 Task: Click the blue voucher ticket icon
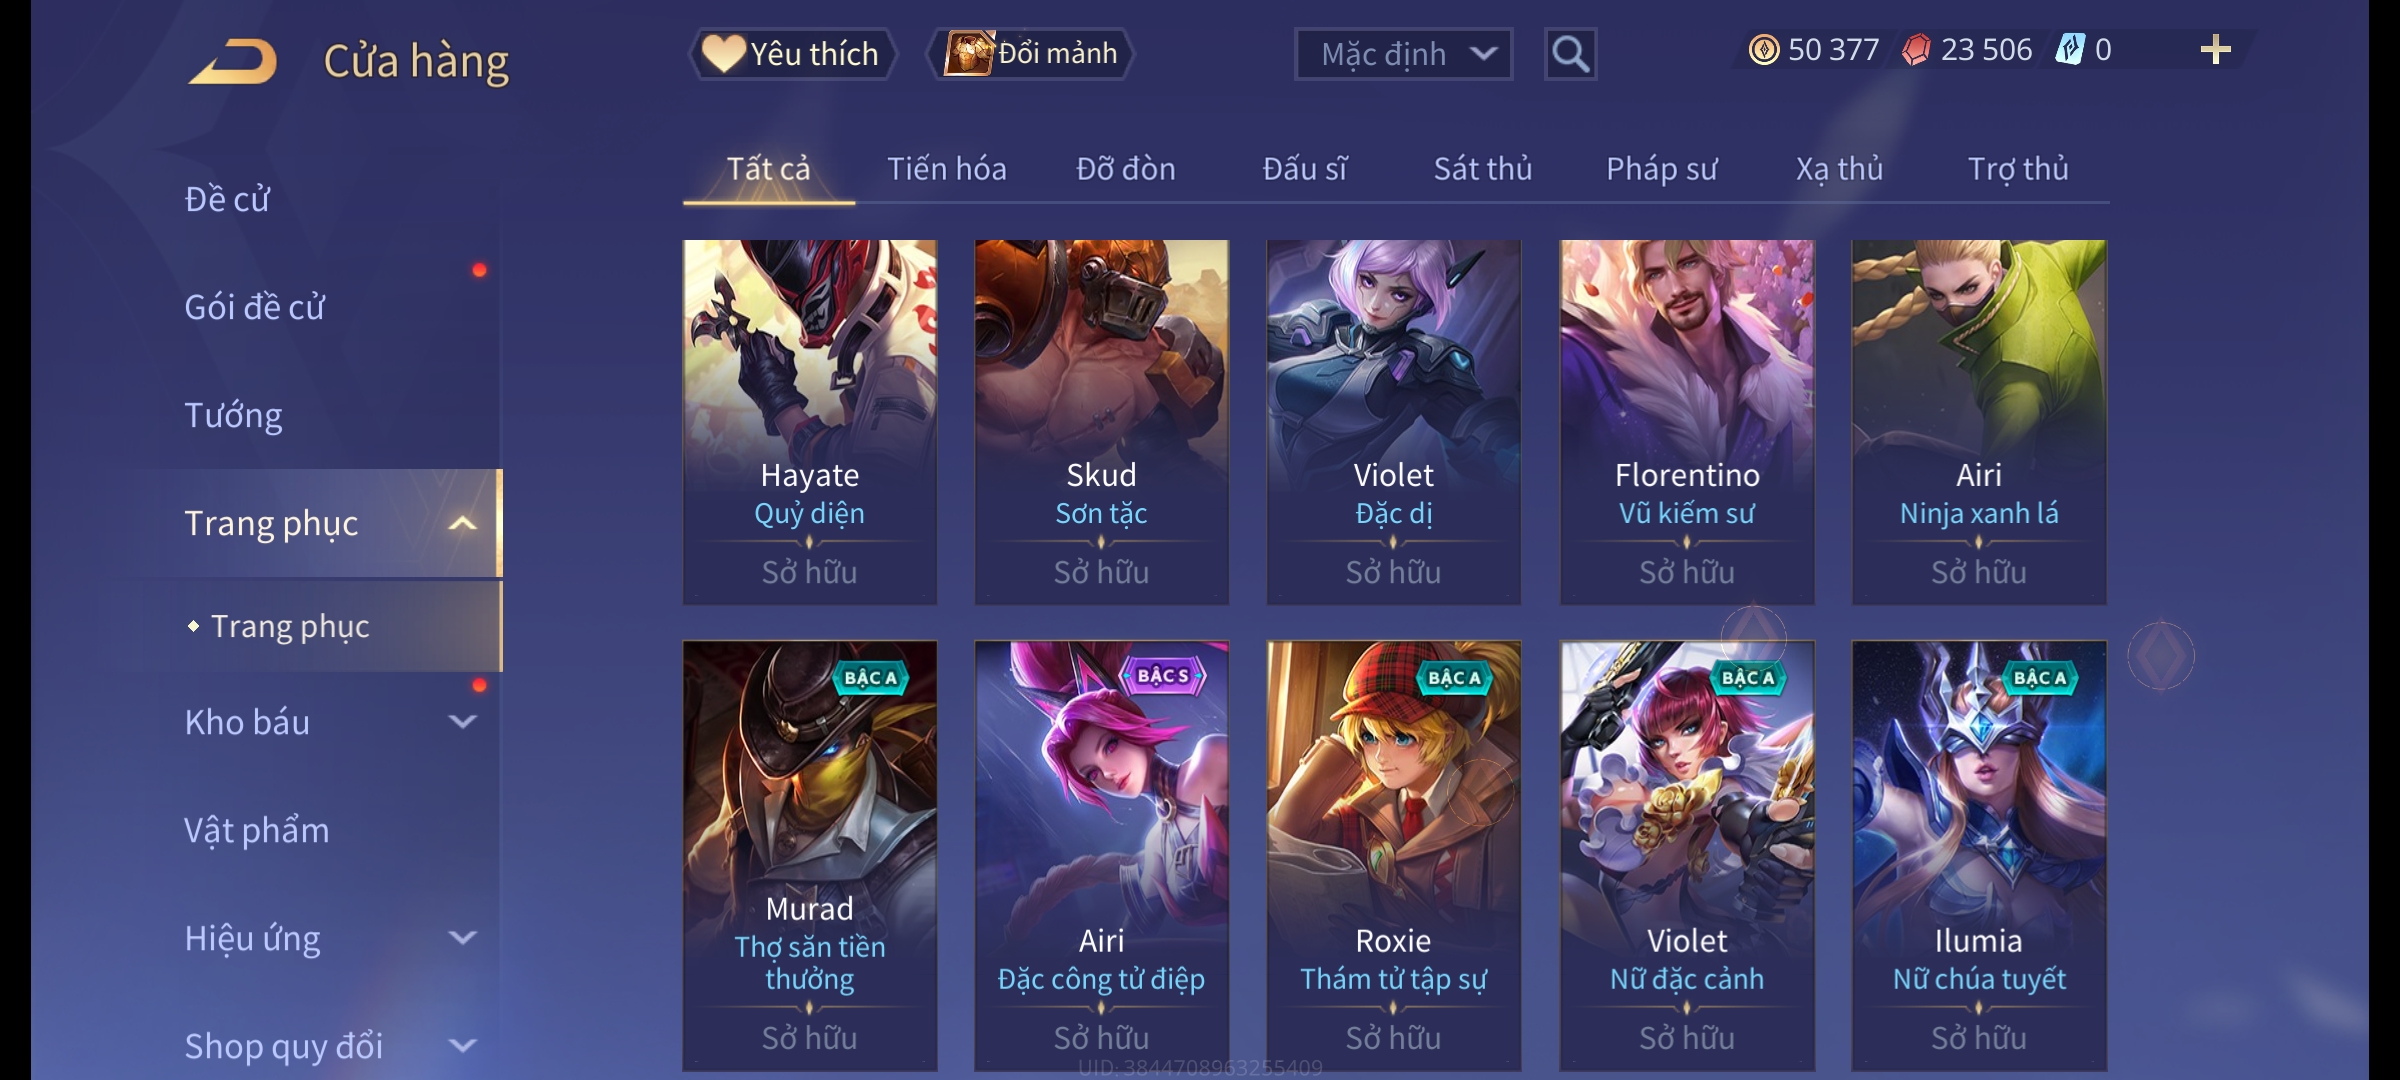point(2070,50)
